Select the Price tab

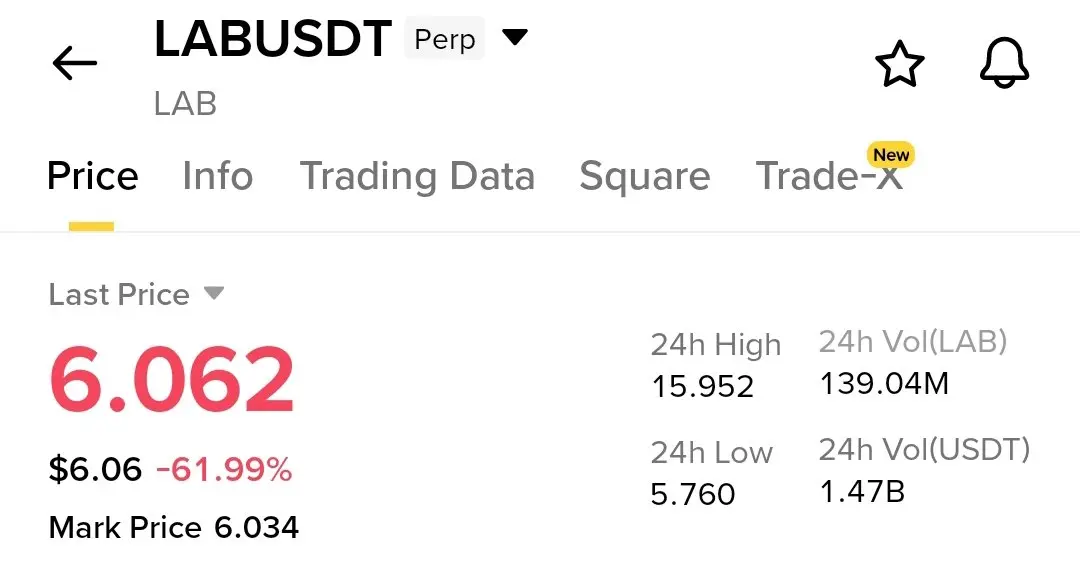(93, 176)
